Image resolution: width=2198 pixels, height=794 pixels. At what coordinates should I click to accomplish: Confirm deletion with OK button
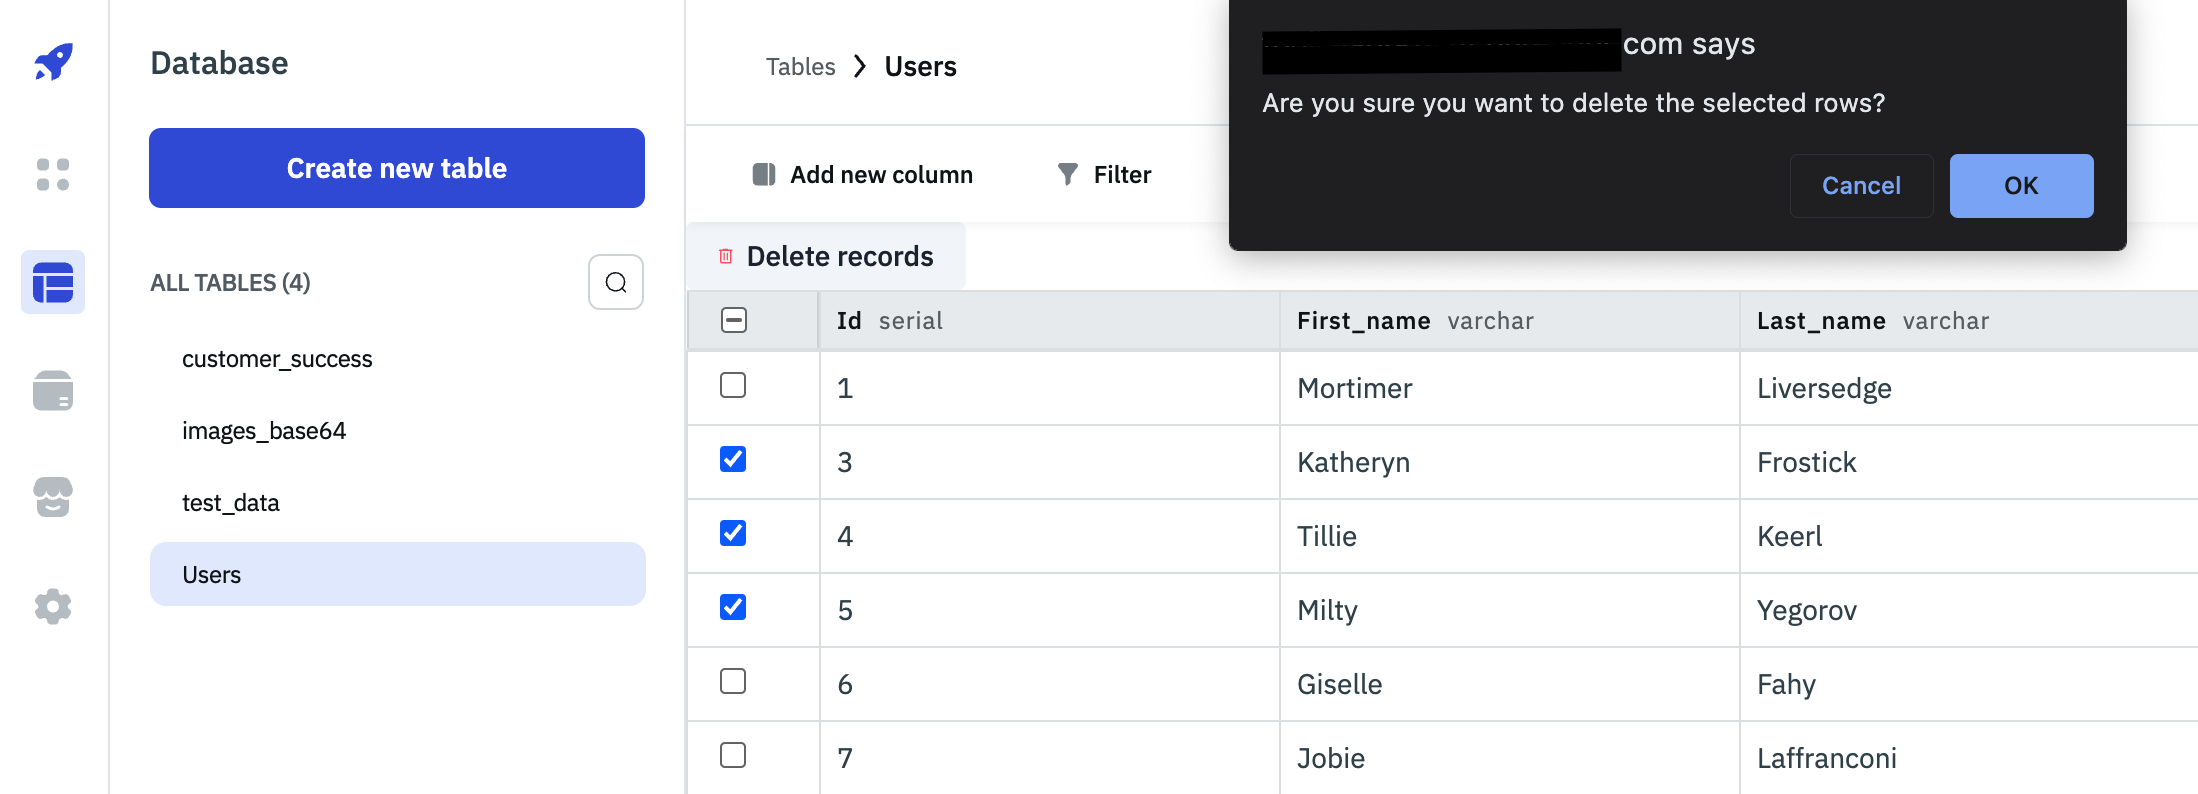tap(2020, 186)
